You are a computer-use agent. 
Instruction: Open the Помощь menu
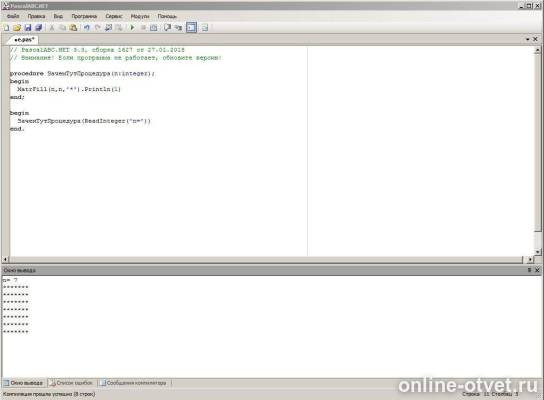coord(167,16)
